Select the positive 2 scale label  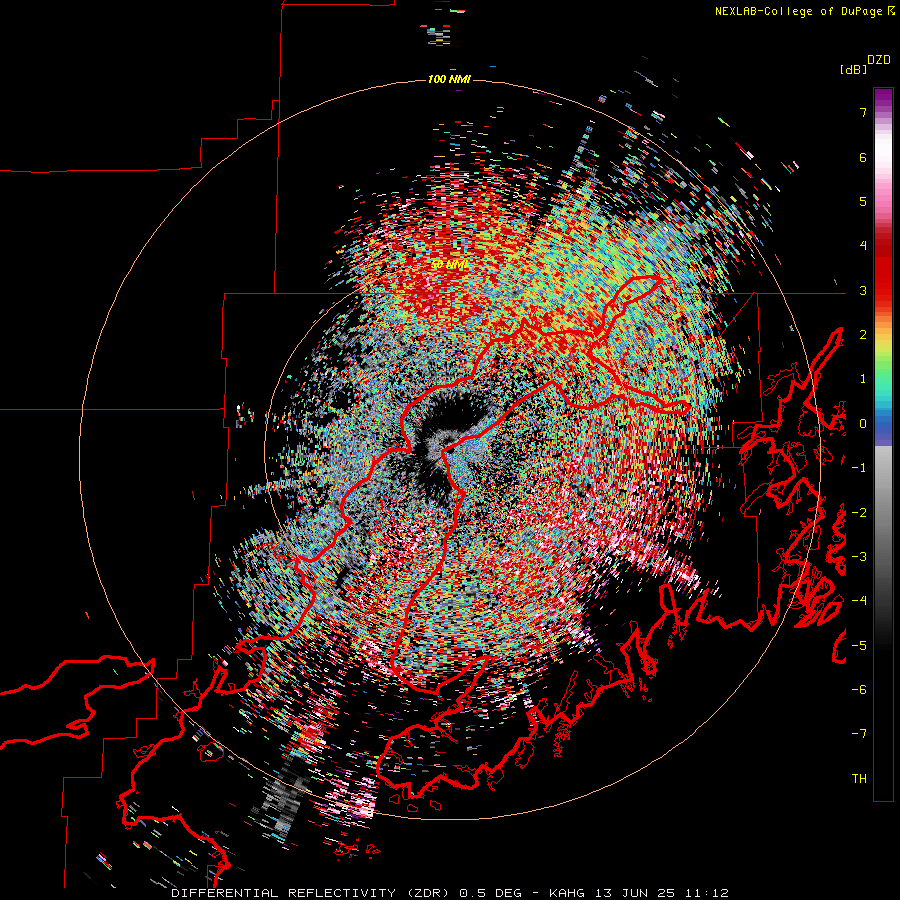(x=863, y=335)
